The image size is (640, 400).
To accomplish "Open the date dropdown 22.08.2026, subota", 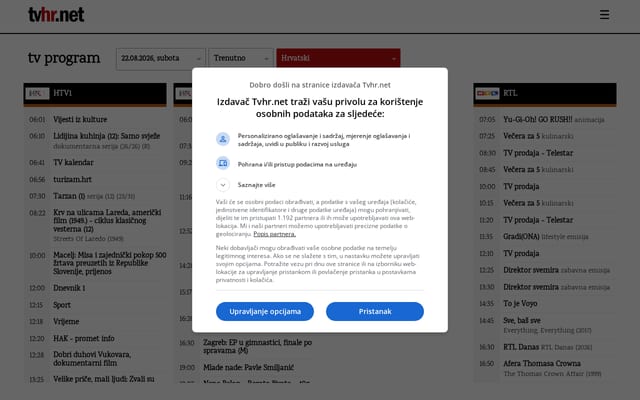I will pos(160,58).
